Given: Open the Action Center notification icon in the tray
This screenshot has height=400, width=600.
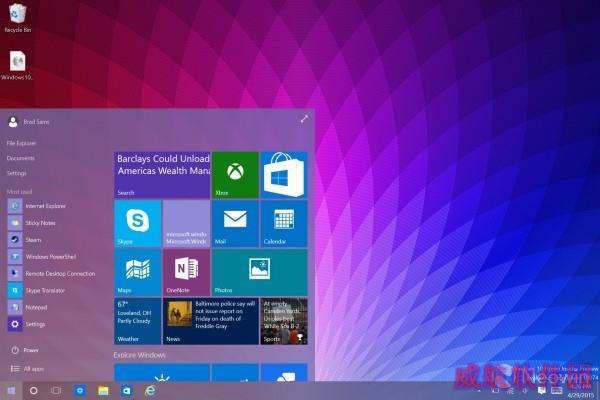Looking at the screenshot, I should [x=541, y=391].
